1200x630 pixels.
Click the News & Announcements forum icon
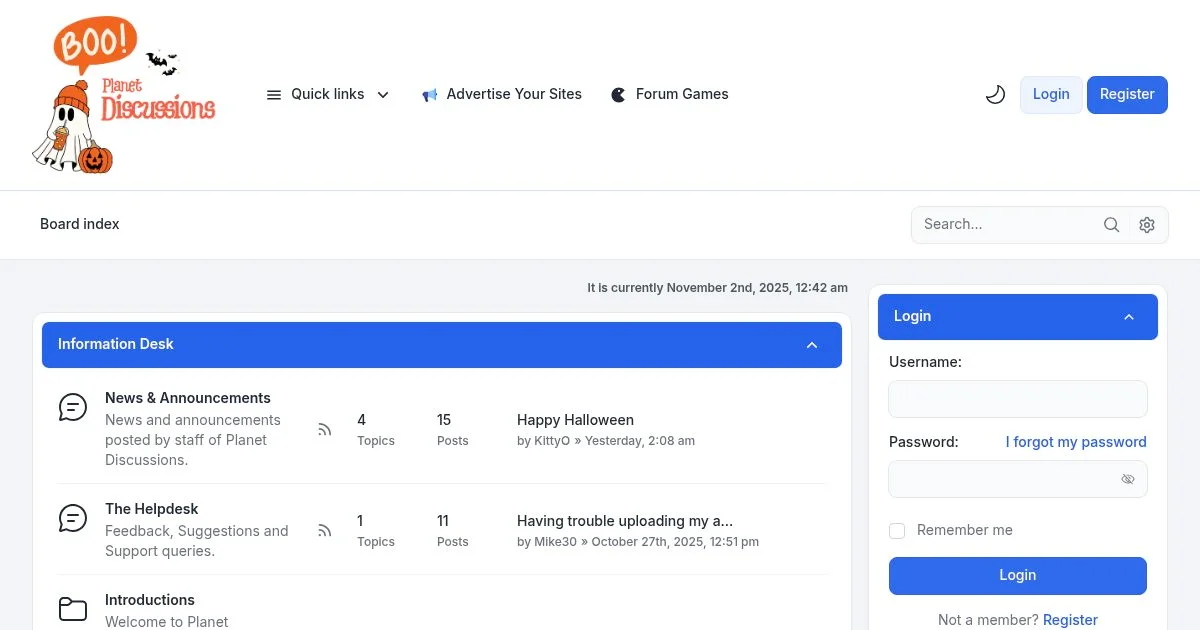pyautogui.click(x=73, y=407)
